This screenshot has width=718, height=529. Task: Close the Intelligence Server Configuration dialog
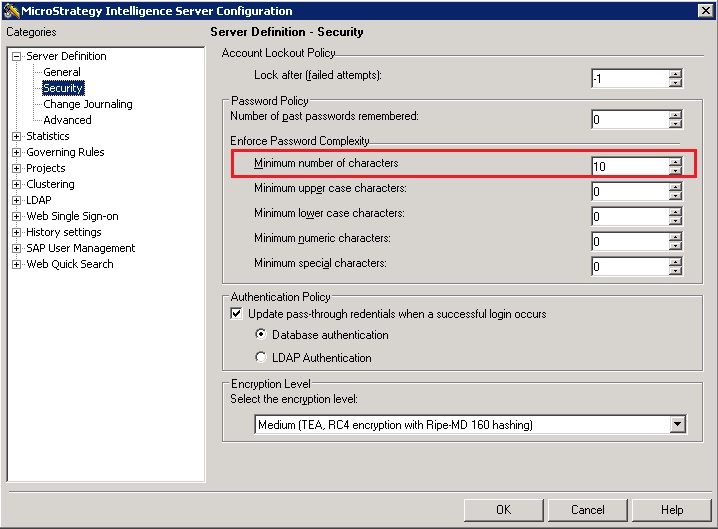point(706,11)
